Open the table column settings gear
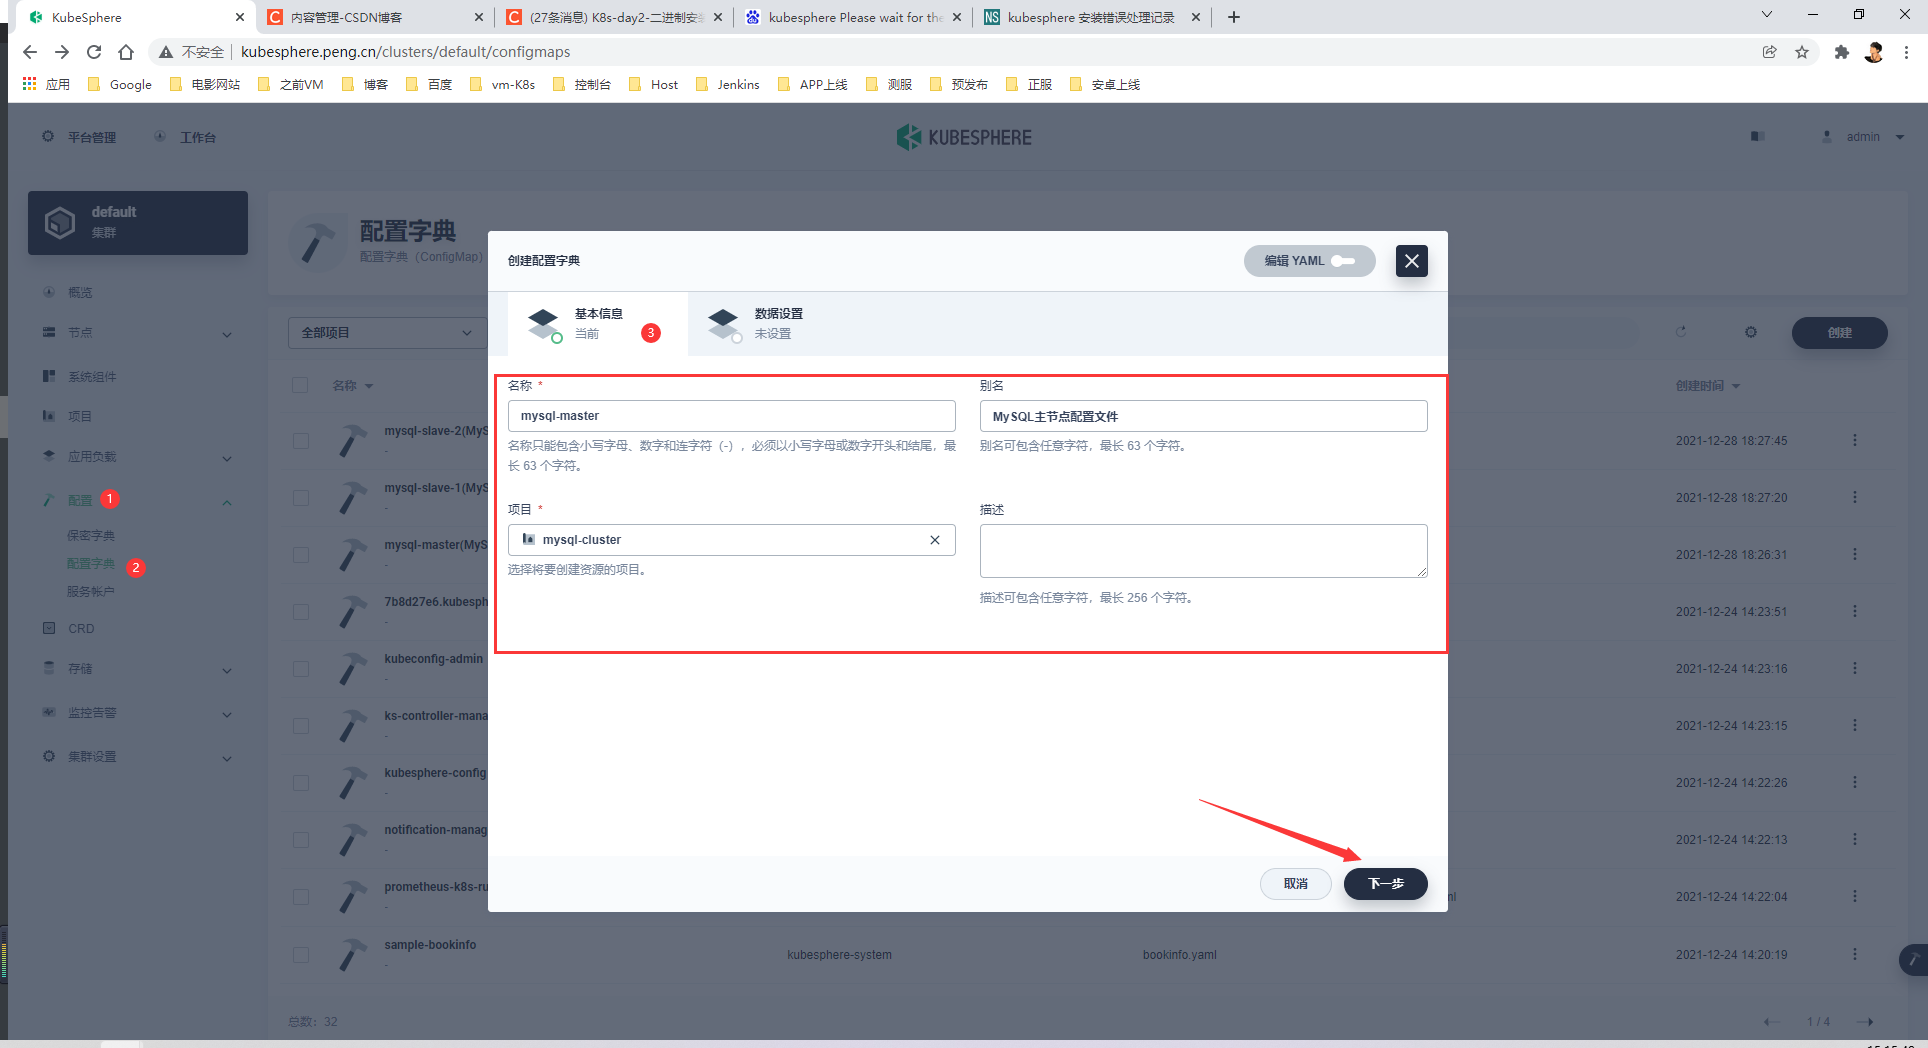This screenshot has width=1928, height=1048. tap(1751, 332)
